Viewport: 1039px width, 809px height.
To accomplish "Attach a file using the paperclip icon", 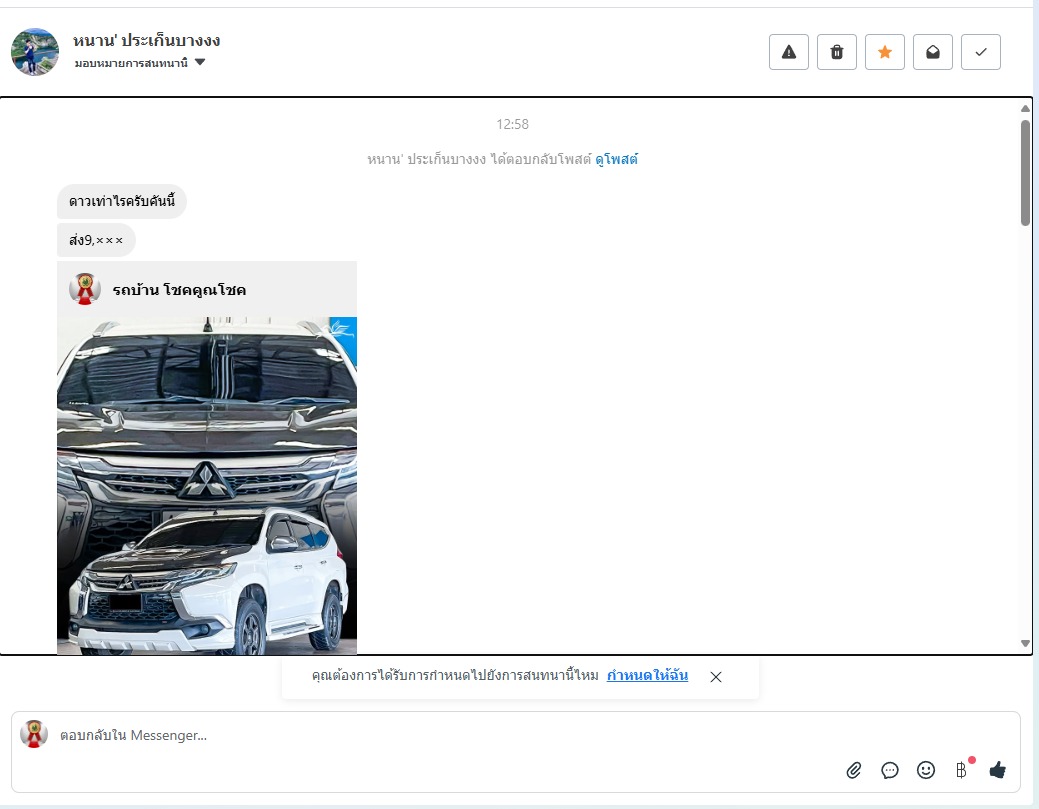I will [854, 770].
